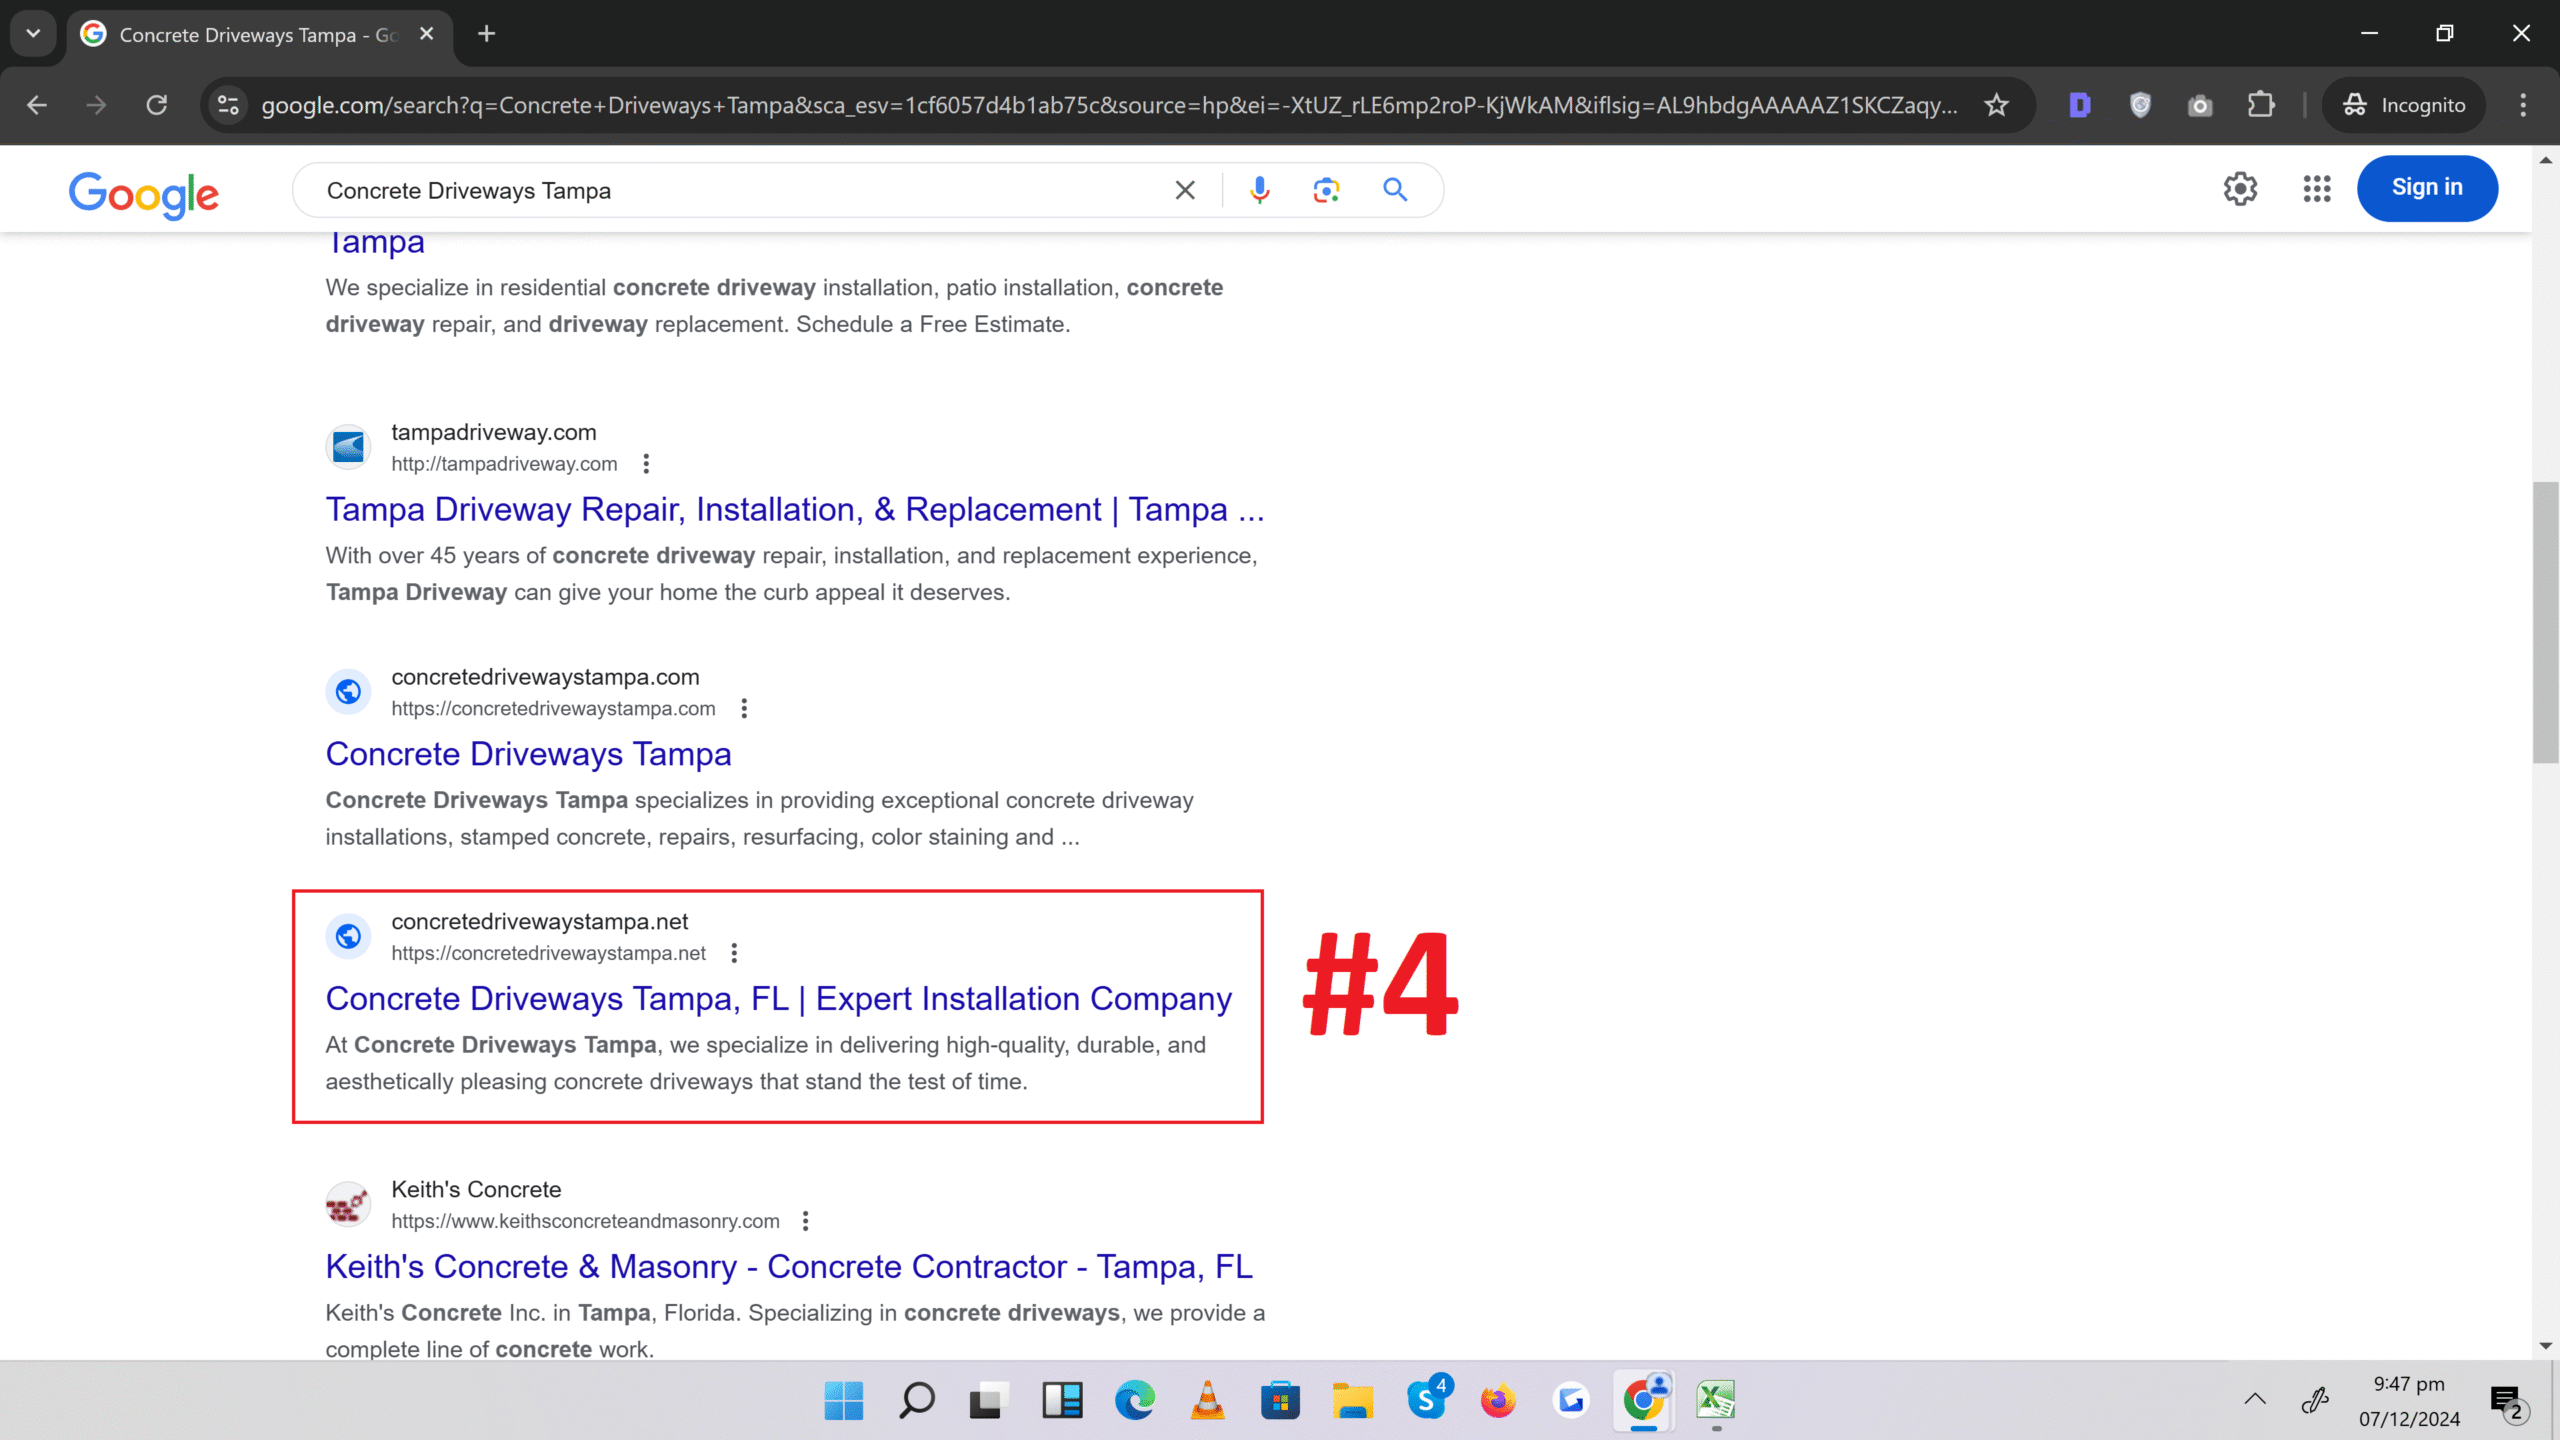Open the Windows Start menu
Viewport: 2560px width, 1440px height.
[843, 1400]
